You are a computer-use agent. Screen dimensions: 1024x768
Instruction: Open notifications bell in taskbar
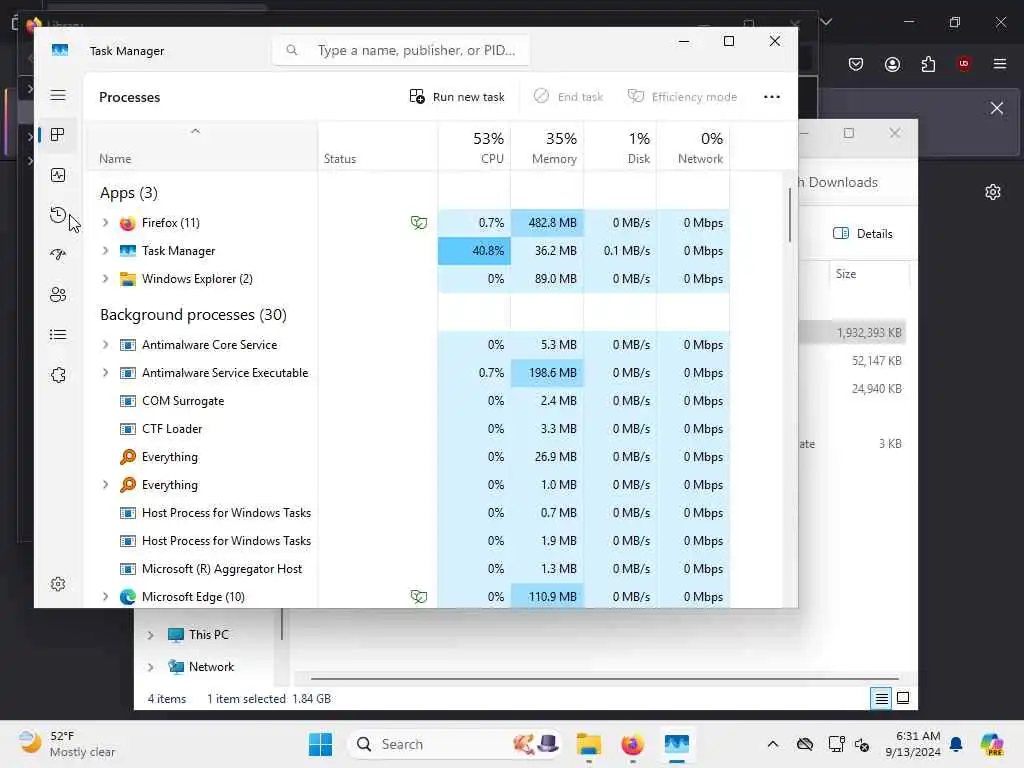(x=956, y=744)
